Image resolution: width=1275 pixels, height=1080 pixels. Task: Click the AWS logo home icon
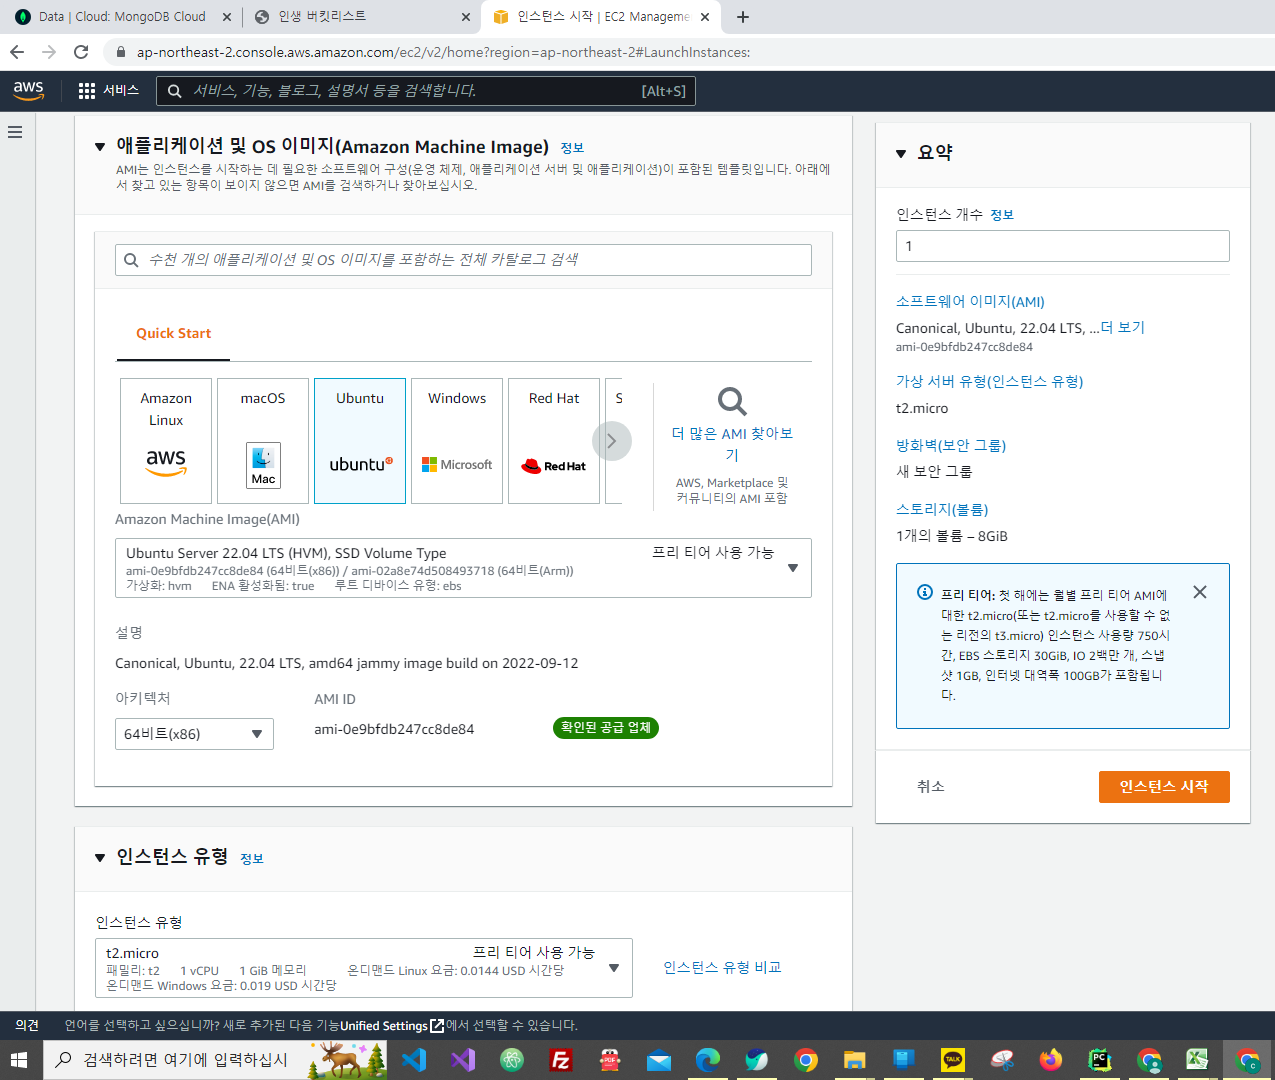[x=29, y=90]
